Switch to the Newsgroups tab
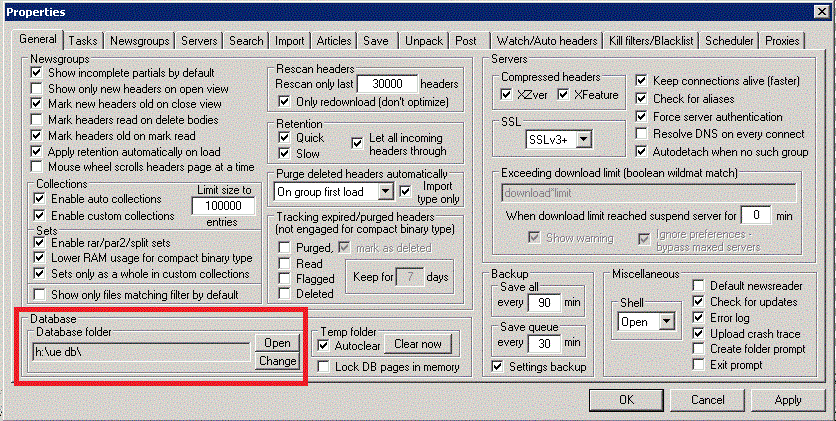This screenshot has height=421, width=836. coord(140,41)
